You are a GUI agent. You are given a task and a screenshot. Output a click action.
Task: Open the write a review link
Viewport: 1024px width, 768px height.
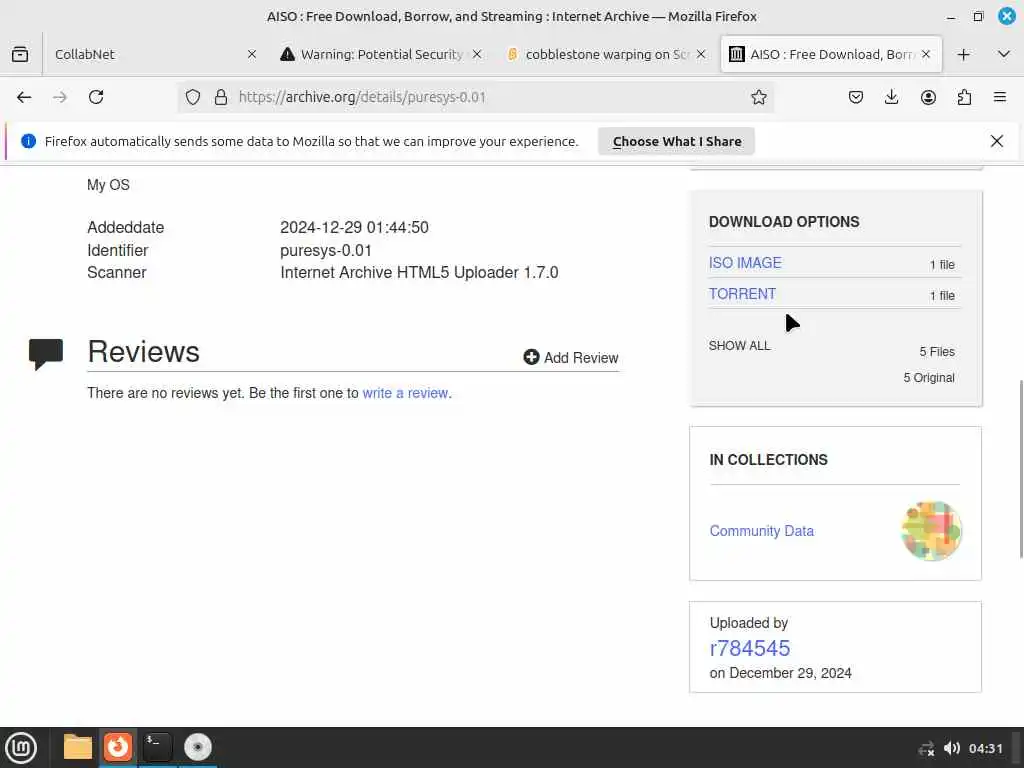click(406, 393)
